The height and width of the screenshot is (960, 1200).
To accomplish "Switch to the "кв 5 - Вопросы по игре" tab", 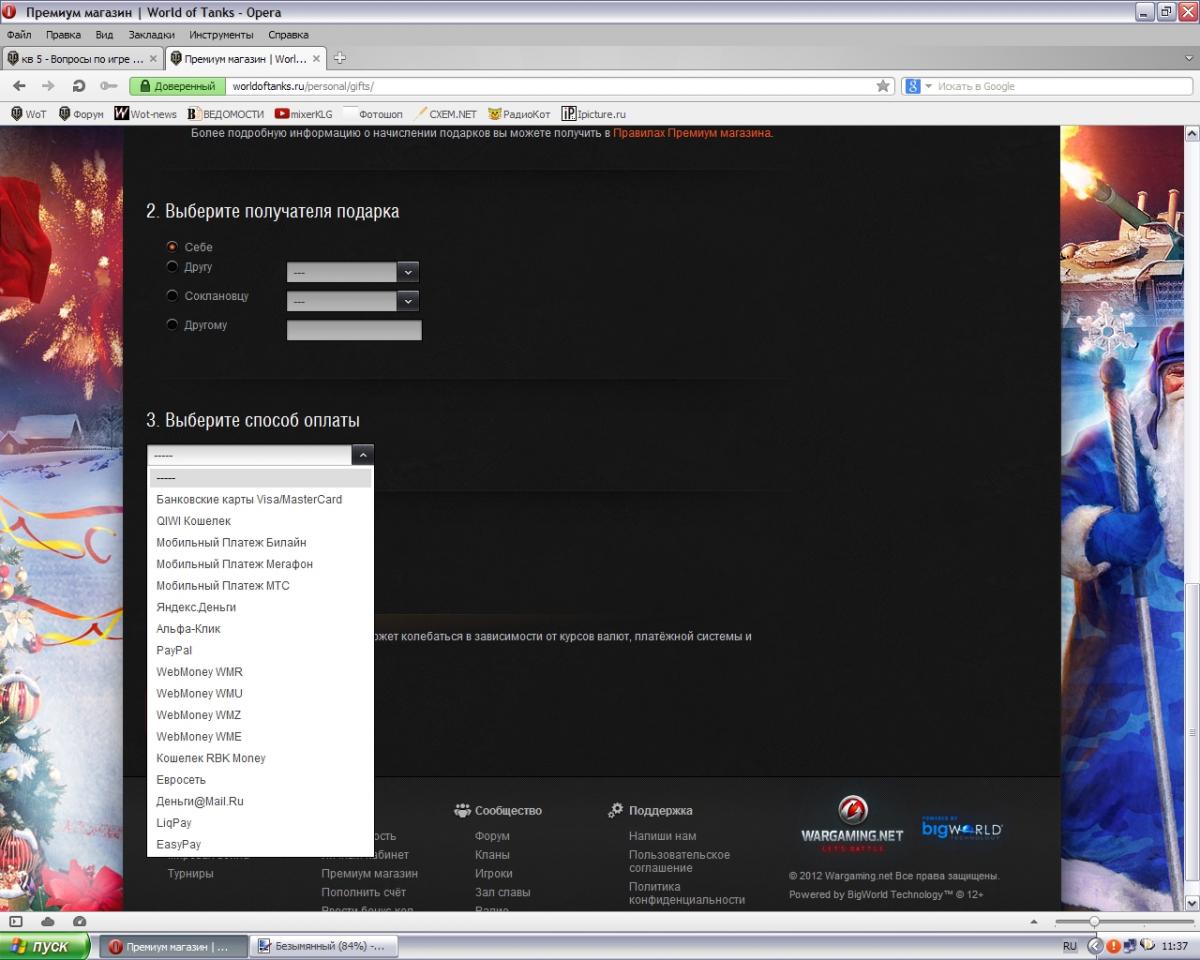I will pos(82,58).
